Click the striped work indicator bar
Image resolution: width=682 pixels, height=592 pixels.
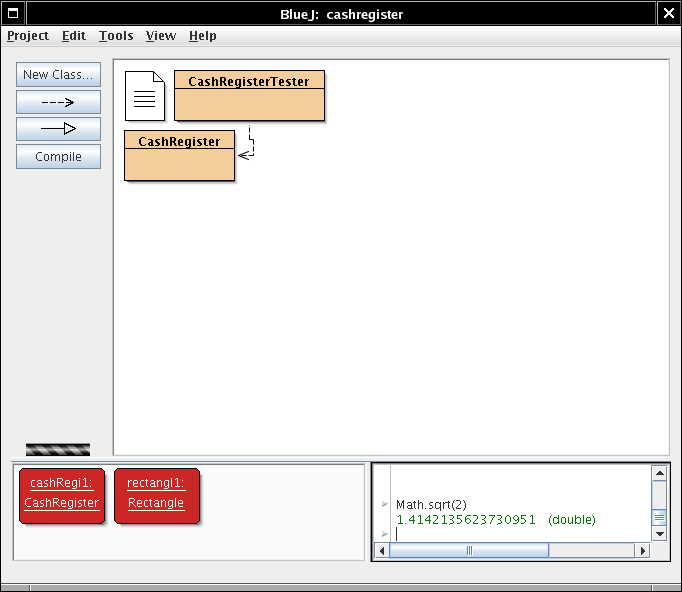point(58,450)
